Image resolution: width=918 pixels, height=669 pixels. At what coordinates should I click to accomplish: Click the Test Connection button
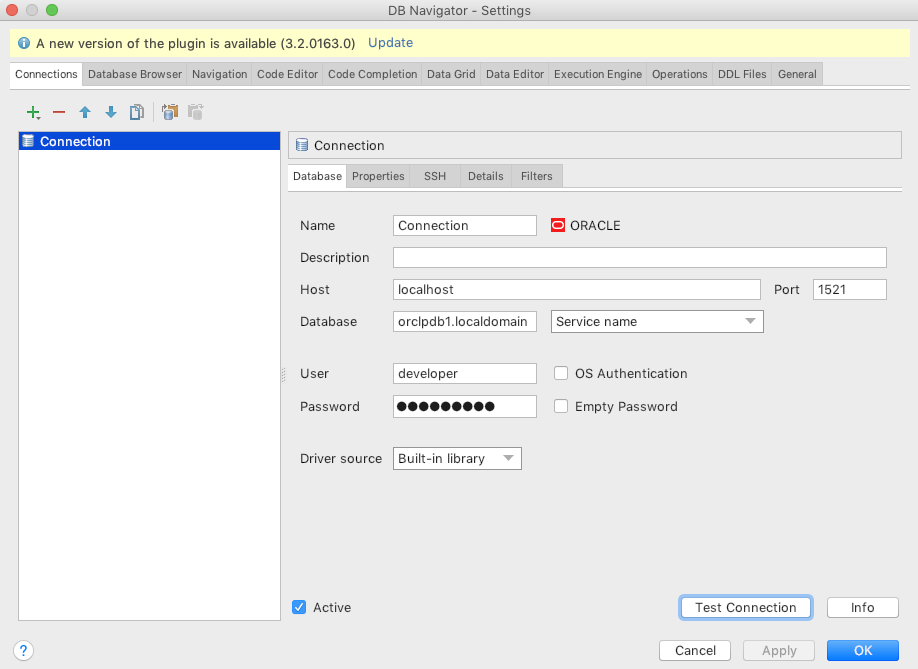point(745,607)
